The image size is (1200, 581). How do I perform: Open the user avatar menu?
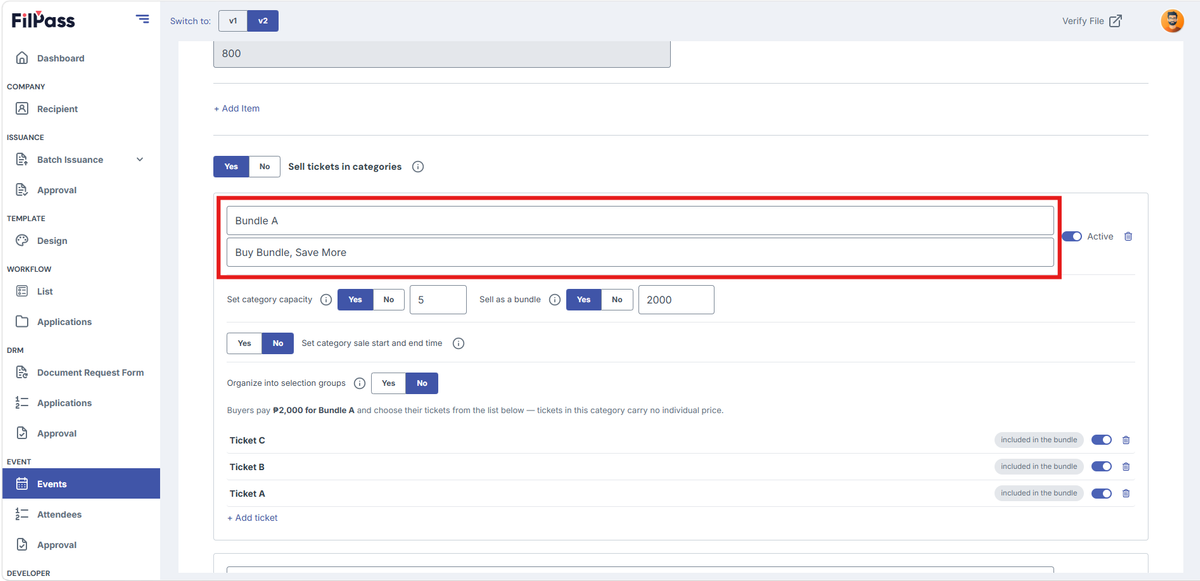(x=1172, y=21)
